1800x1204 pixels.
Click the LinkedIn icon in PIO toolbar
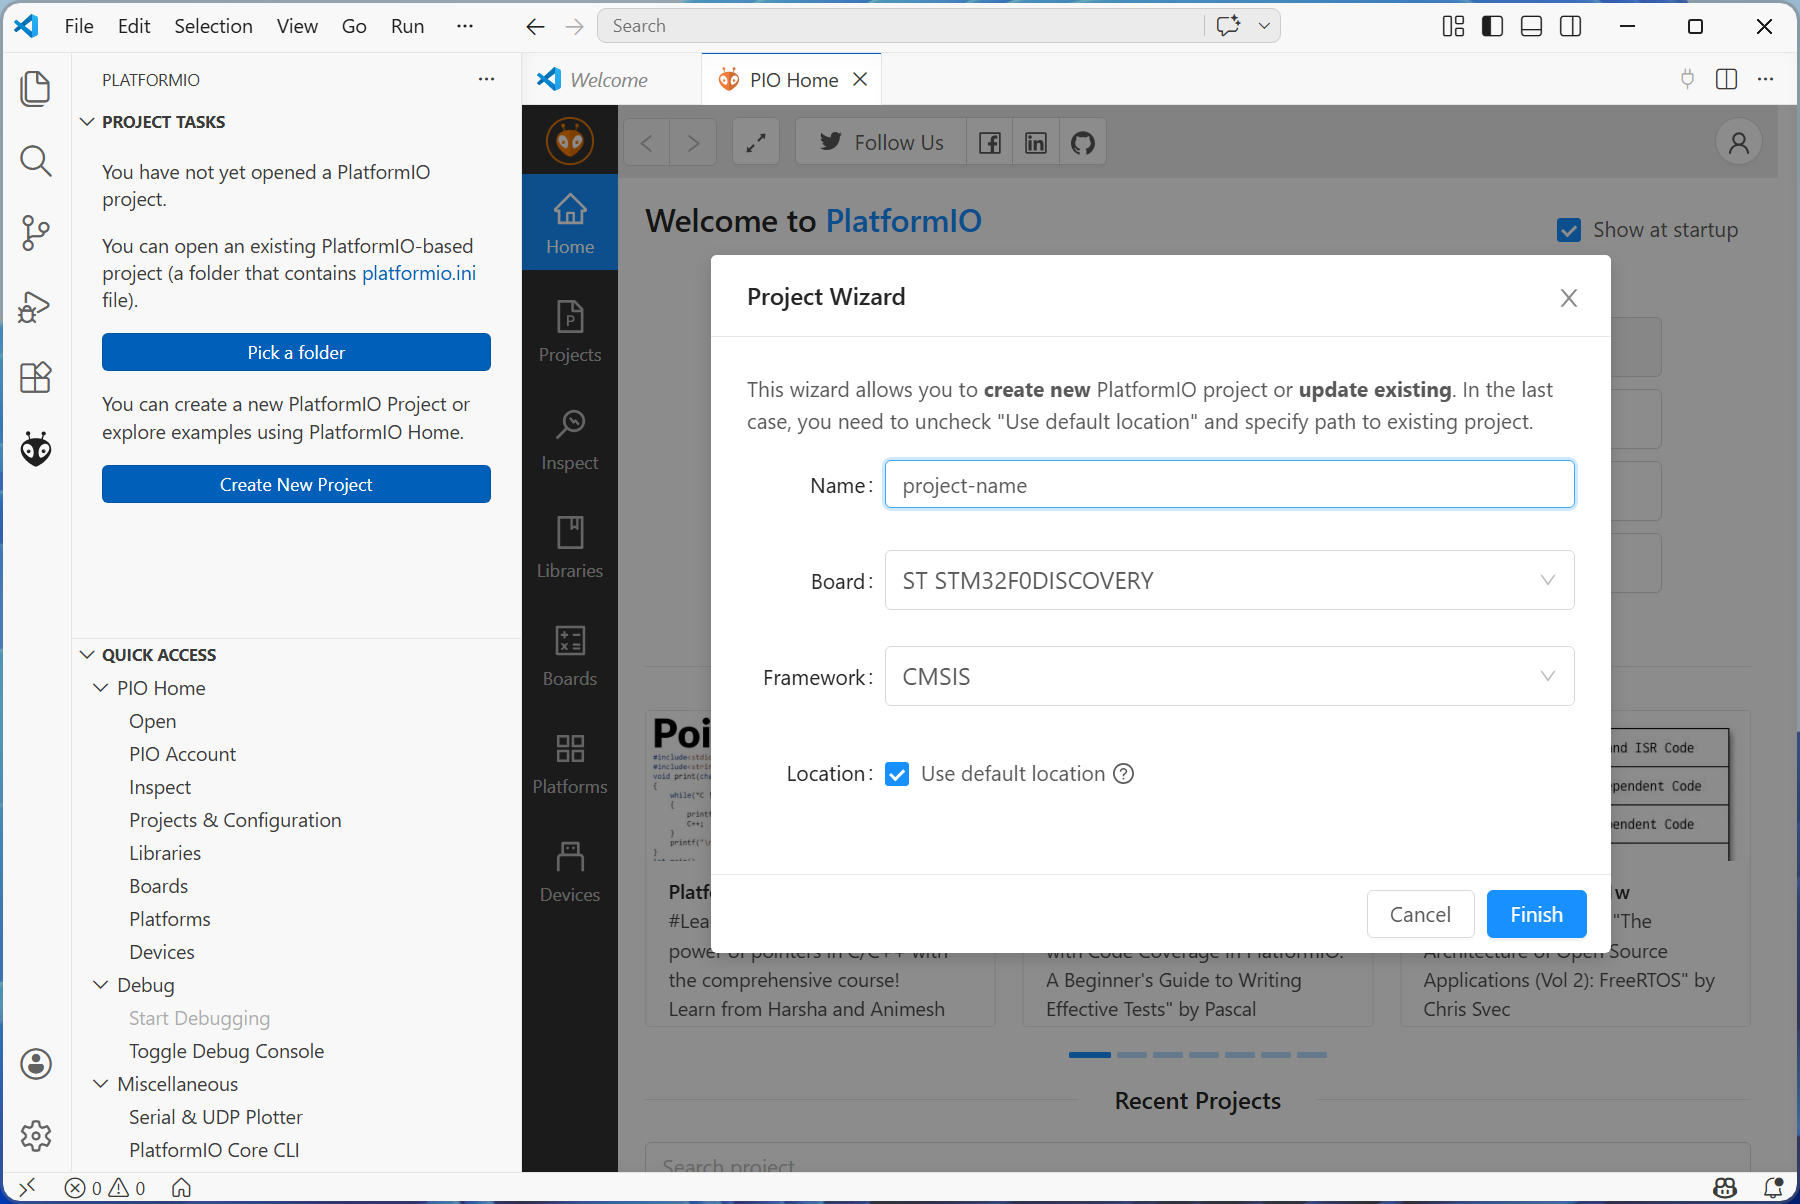(1036, 143)
